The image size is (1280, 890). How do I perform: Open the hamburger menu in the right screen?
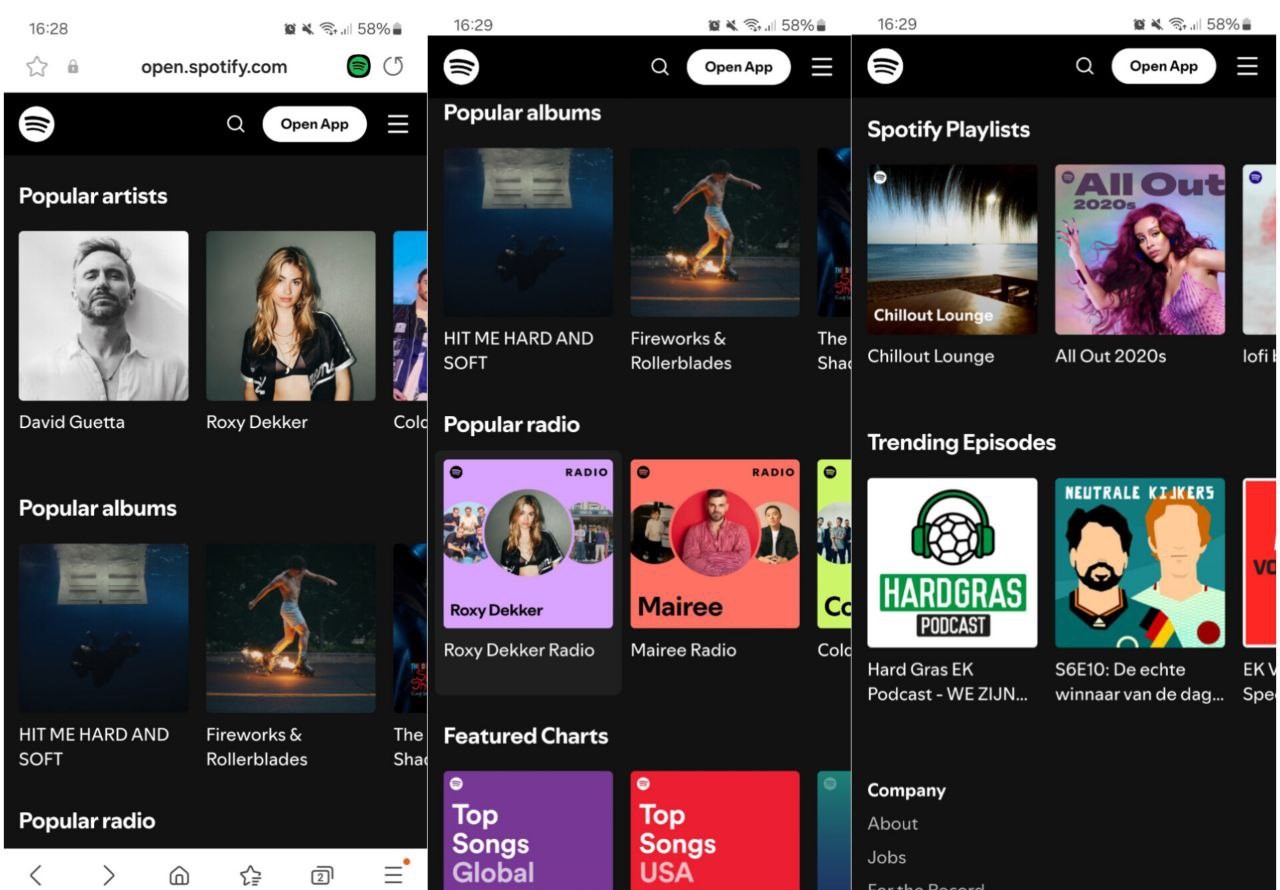1247,66
